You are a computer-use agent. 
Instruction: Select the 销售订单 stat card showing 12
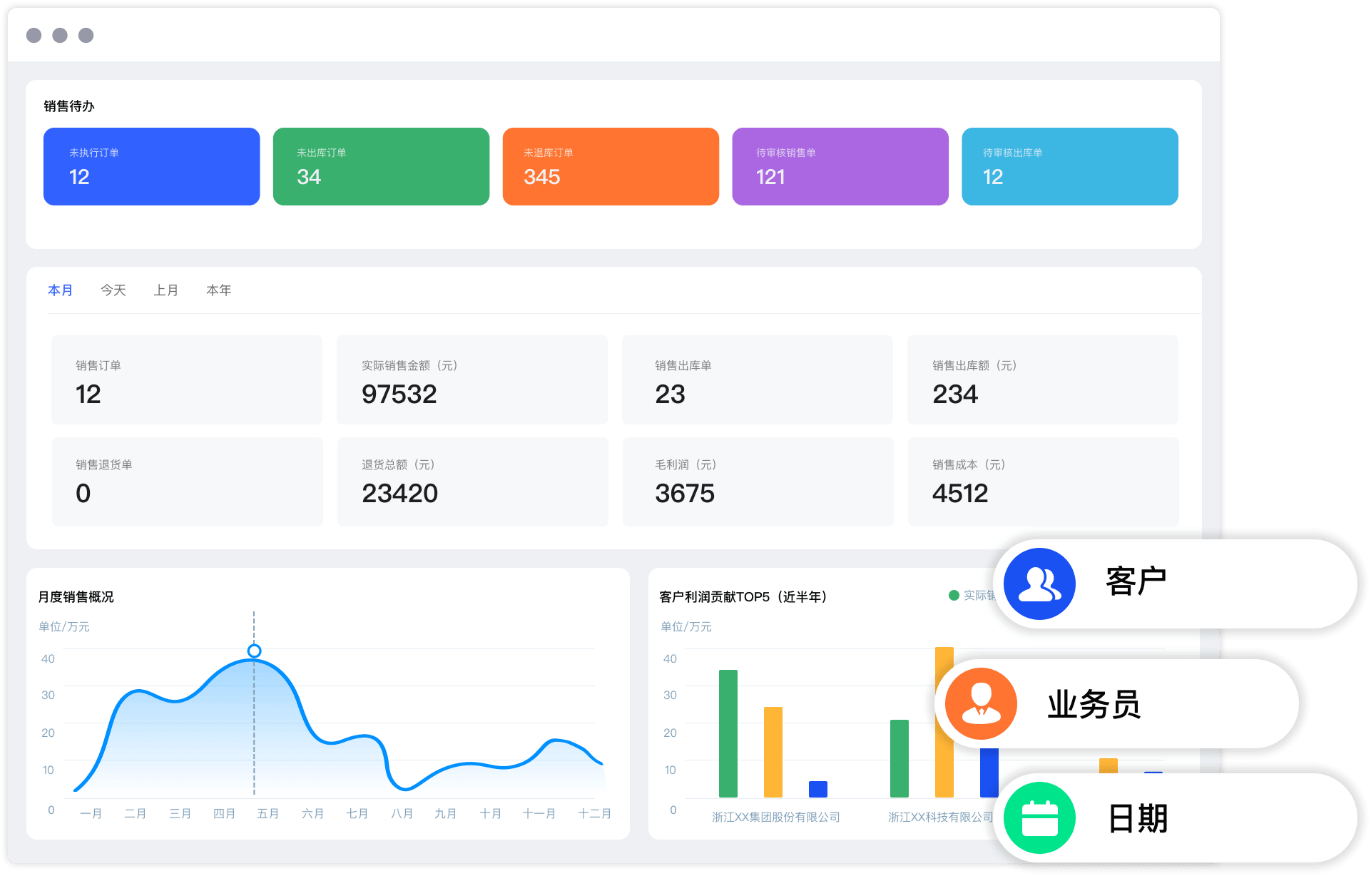click(186, 380)
